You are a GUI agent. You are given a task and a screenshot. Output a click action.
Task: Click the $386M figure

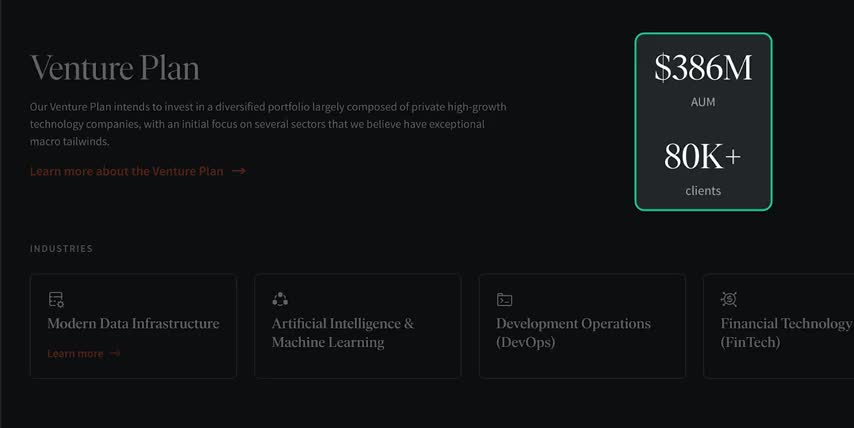pos(703,68)
